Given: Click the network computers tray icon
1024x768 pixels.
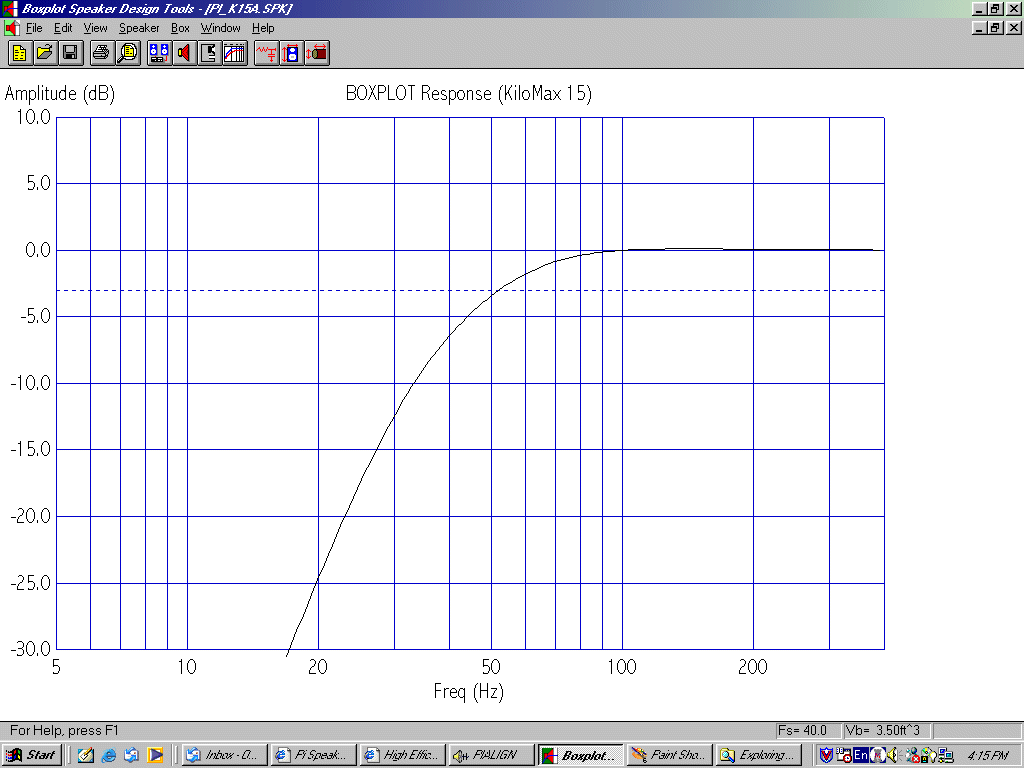Looking at the screenshot, I should (945, 755).
